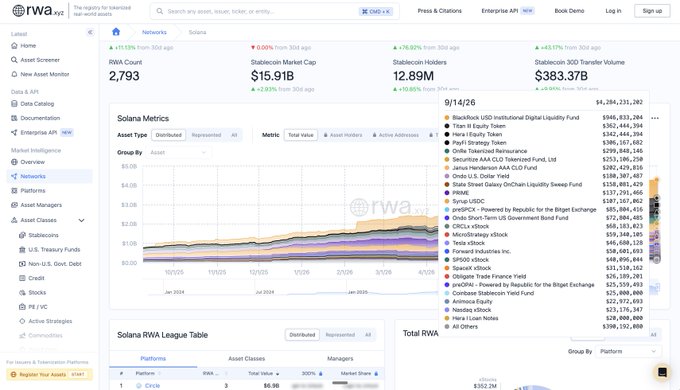Viewport: 680px width, 390px height.
Task: Select Distributed in the League Table
Action: coord(302,335)
